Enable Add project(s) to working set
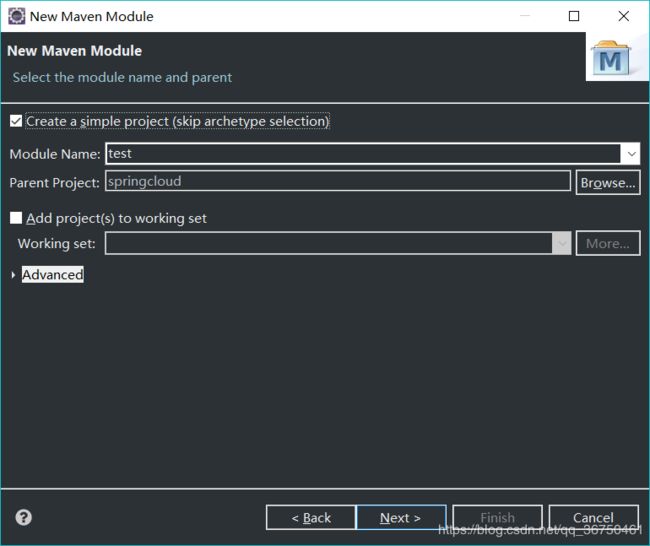The height and width of the screenshot is (546, 650). coord(15,218)
